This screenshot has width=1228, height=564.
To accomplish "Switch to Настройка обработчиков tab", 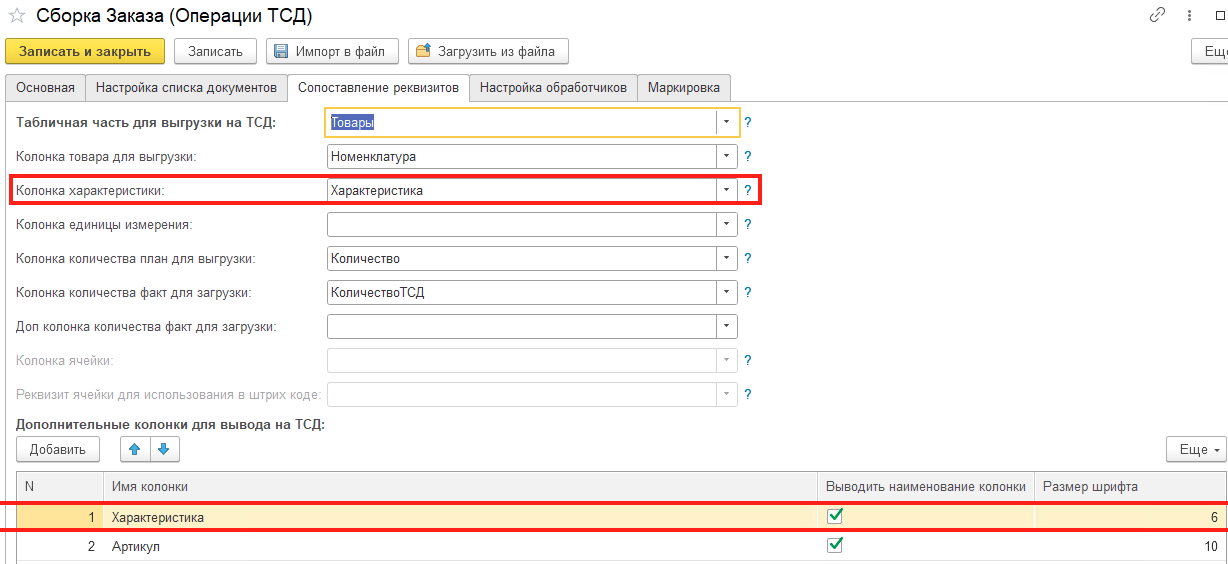I will [x=553, y=88].
